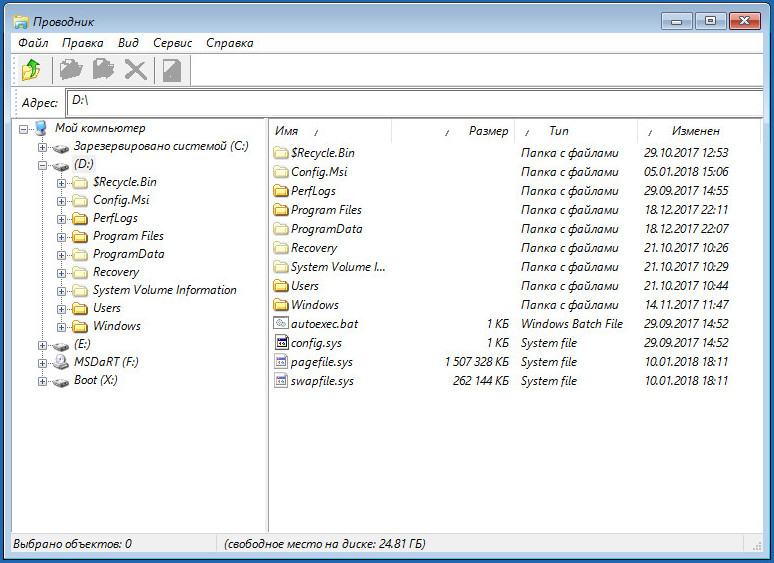The image size is (774, 563).
Task: Expand the ProgramData tree node
Action: click(x=61, y=255)
